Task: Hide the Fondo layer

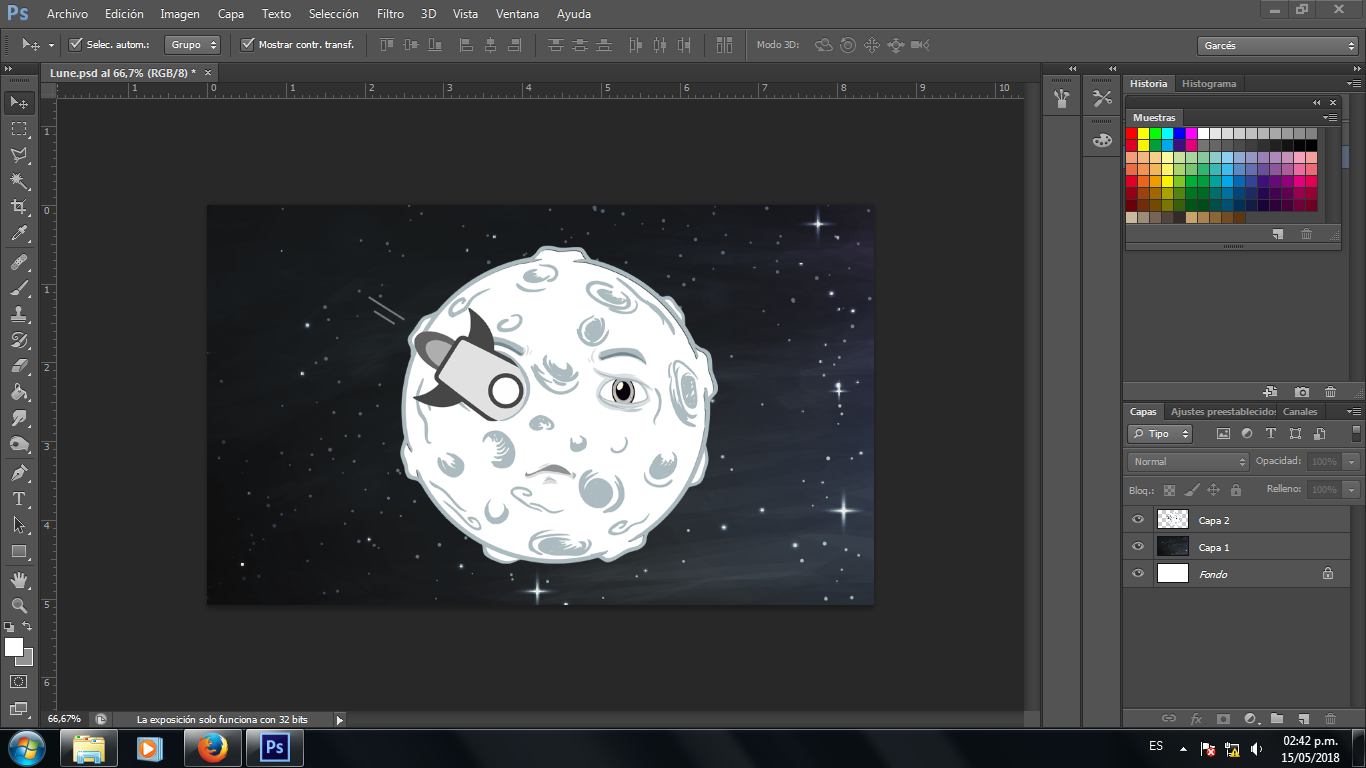Action: point(1137,573)
